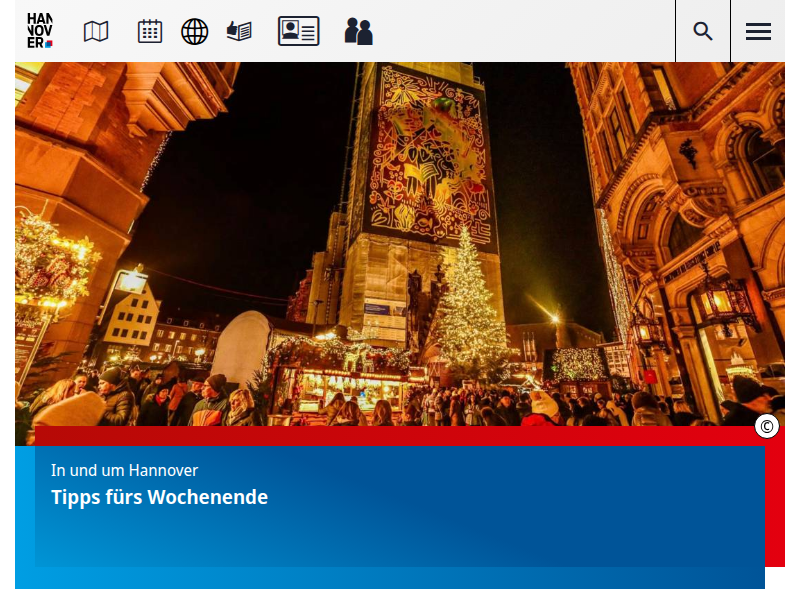Open the easy-read book icon
Screen dimensions: 800x600
239,31
